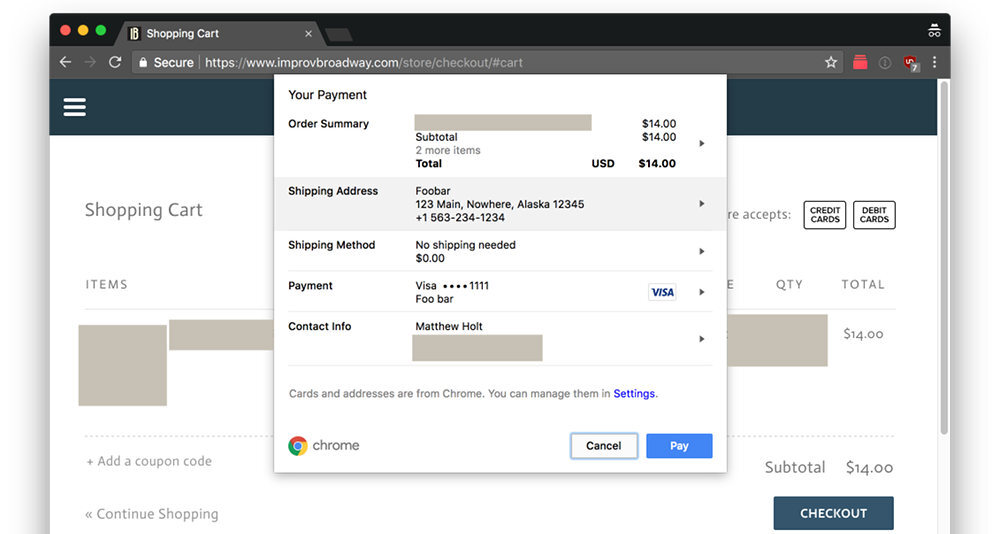1000x534 pixels.
Task: Click the CREDIT CARDS badge
Action: click(825, 215)
